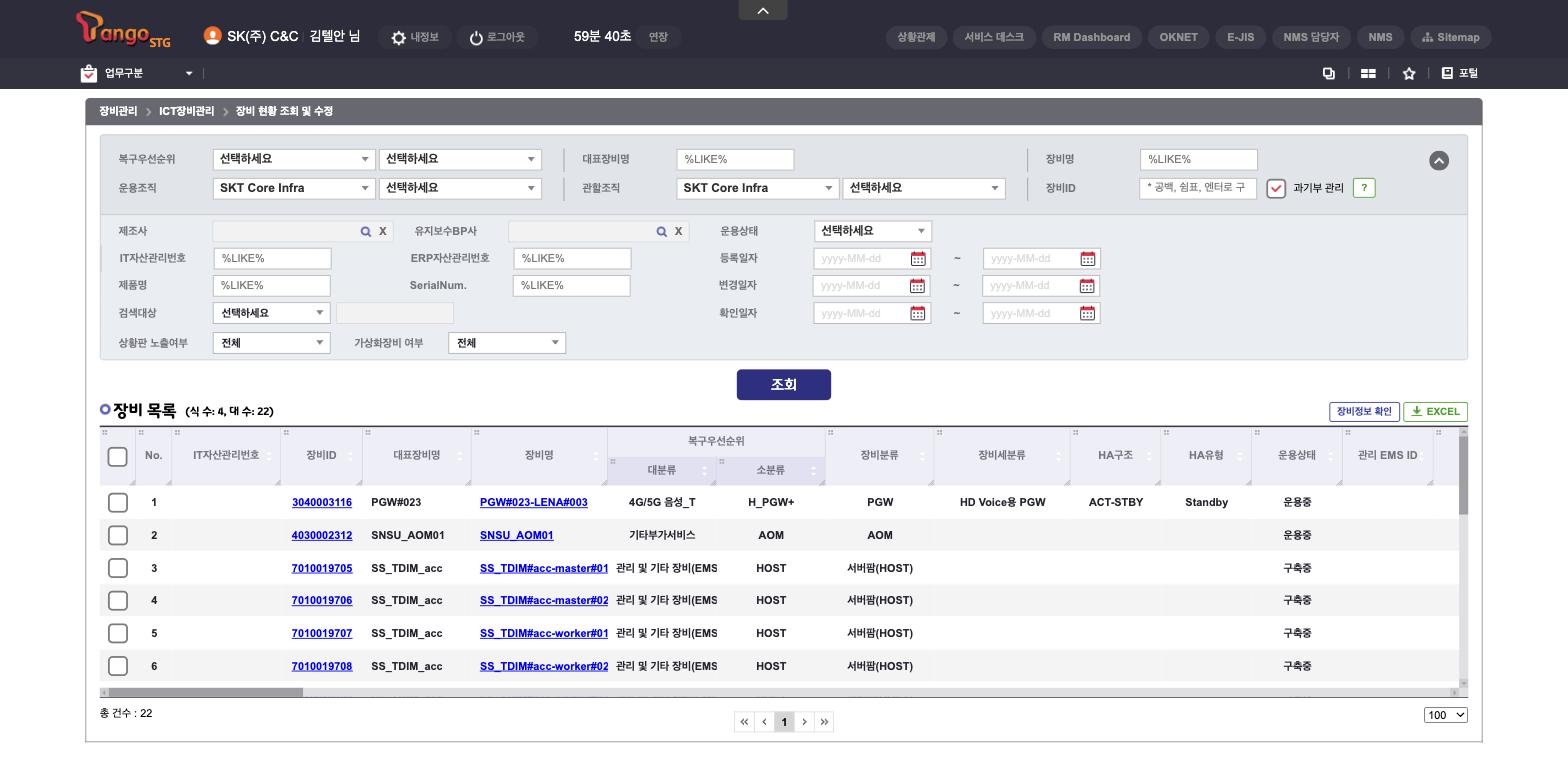
Task: Click the favorites star icon in toolbar
Action: pos(1409,73)
